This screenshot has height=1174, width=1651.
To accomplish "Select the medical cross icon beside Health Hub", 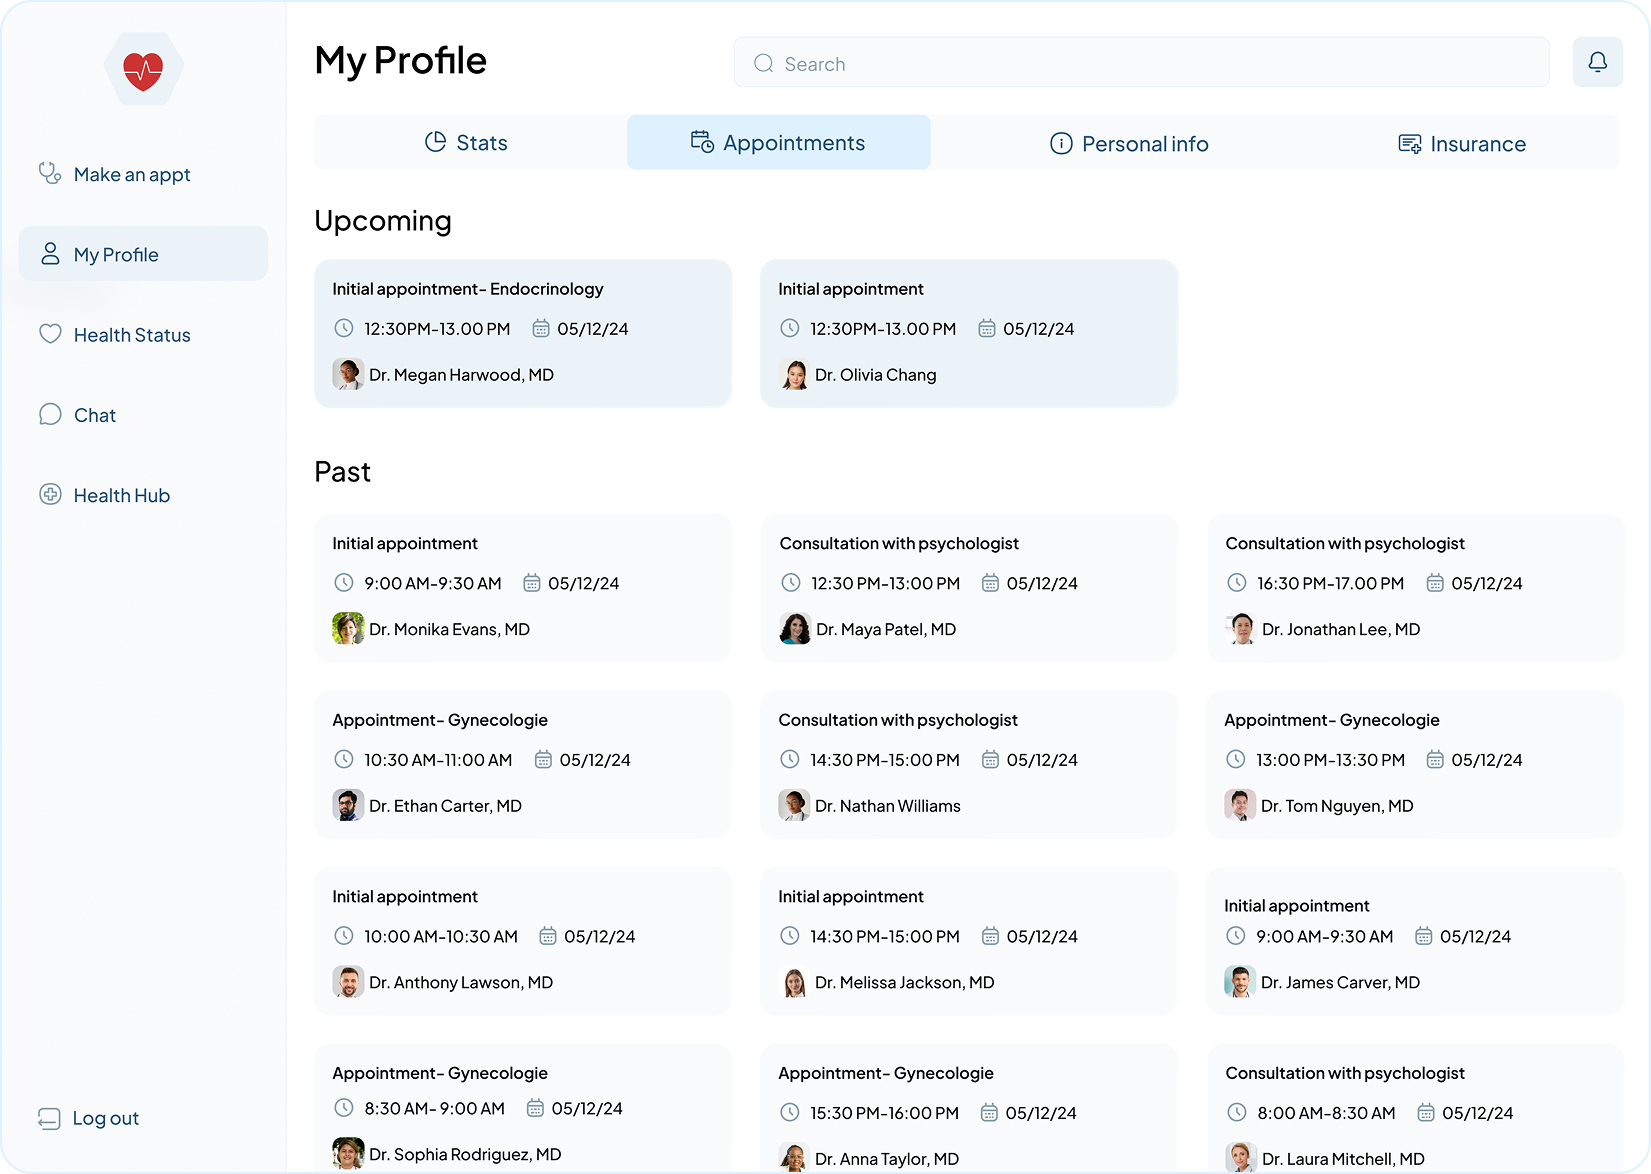I will 50,494.
